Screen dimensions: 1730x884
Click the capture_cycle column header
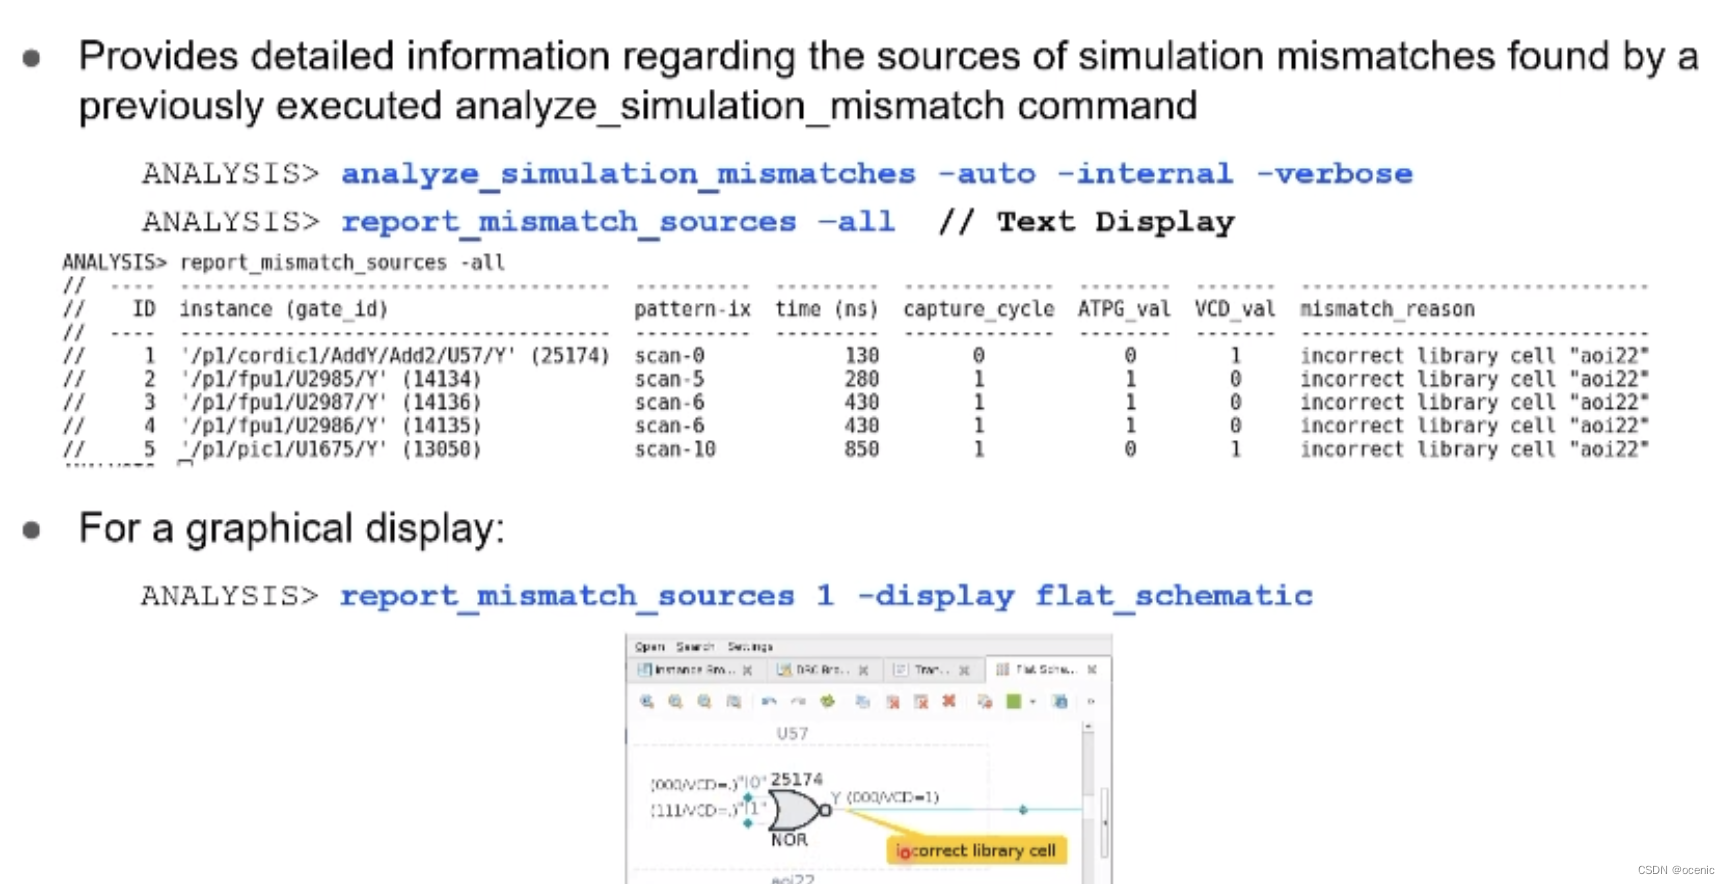pos(979,309)
